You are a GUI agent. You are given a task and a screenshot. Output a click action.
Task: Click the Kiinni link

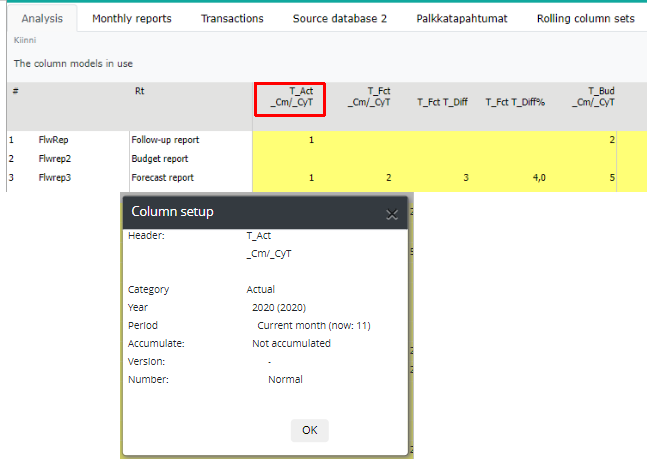tap(25, 40)
